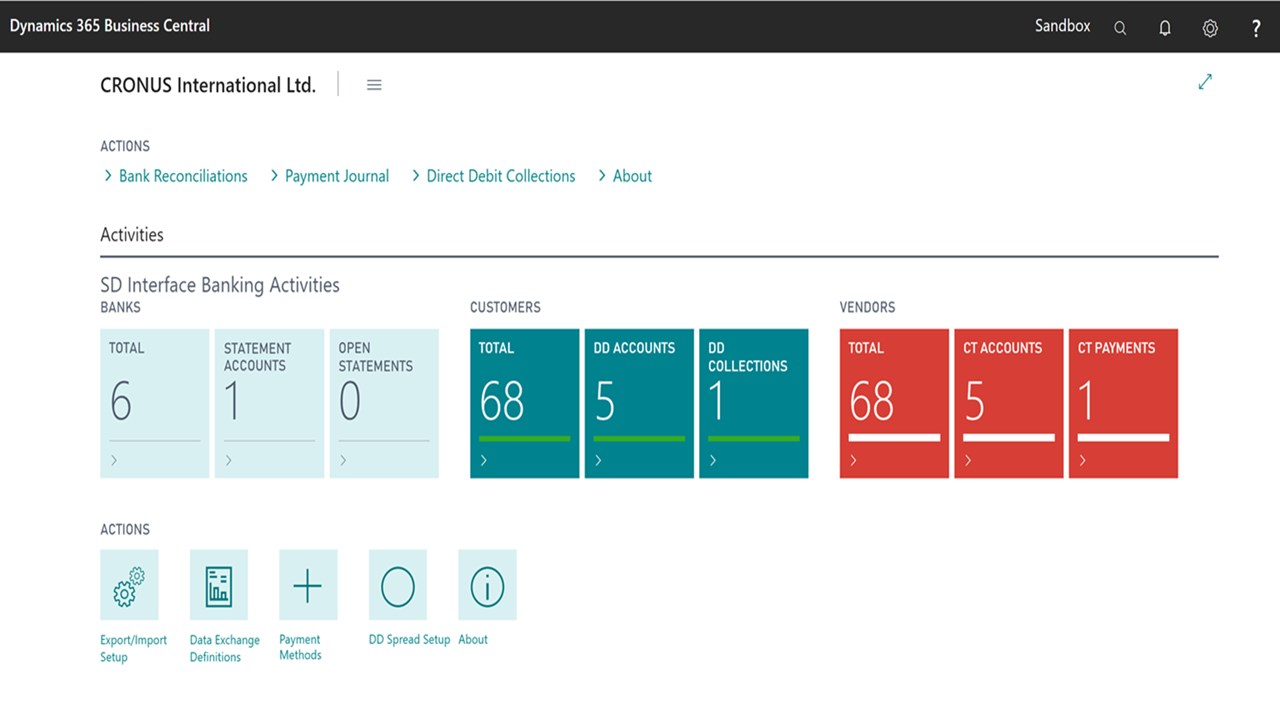Click CRONUS International Ltd. company name
The width and height of the screenshot is (1280, 720).
(x=208, y=85)
